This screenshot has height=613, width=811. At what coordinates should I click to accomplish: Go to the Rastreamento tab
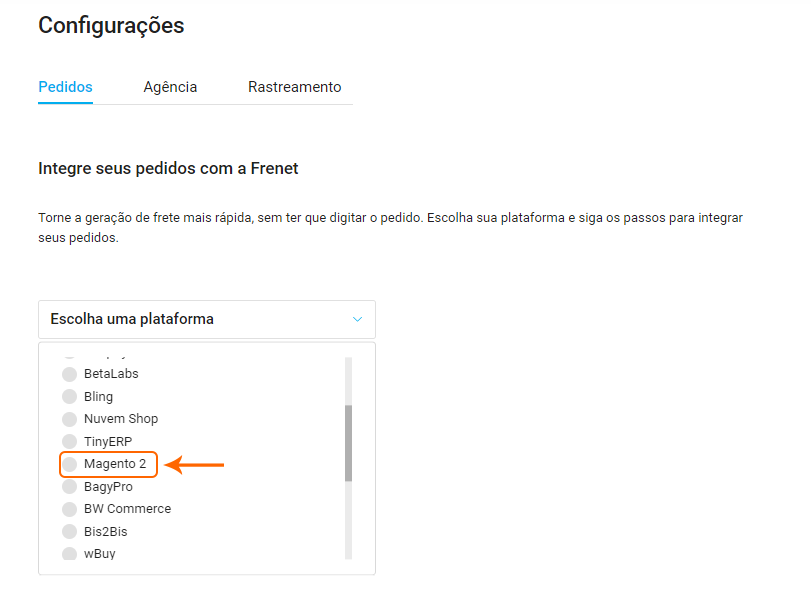click(x=294, y=87)
